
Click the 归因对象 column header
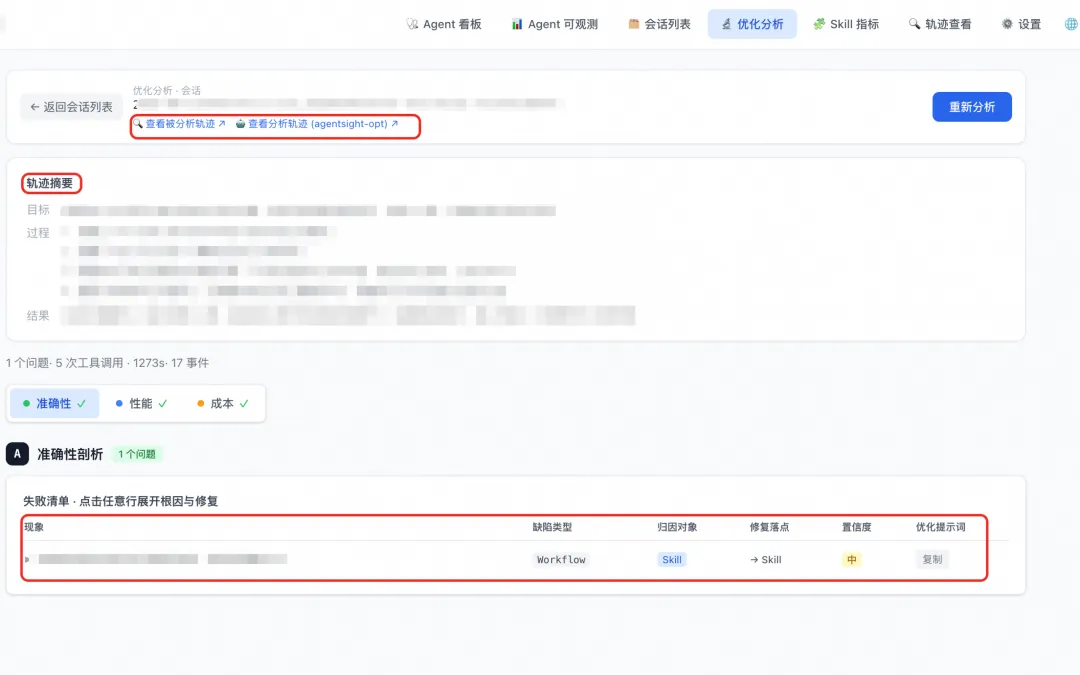(677, 527)
